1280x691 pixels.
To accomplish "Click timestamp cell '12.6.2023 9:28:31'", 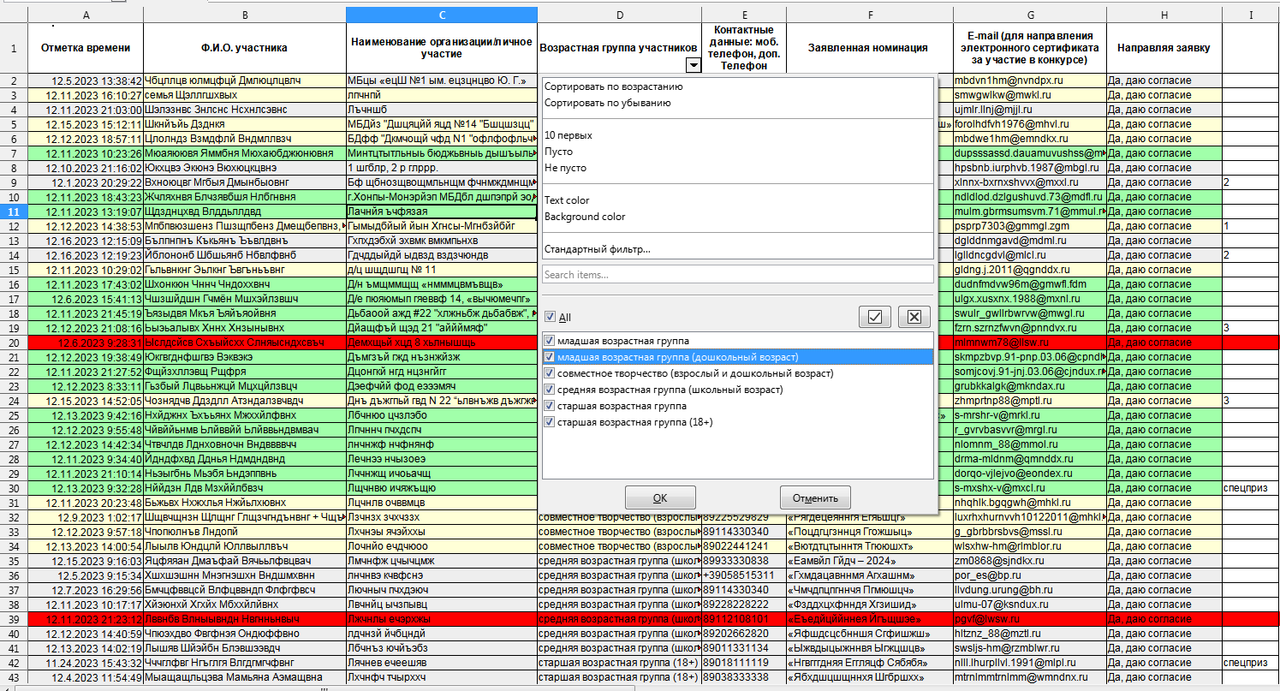I will point(86,342).
